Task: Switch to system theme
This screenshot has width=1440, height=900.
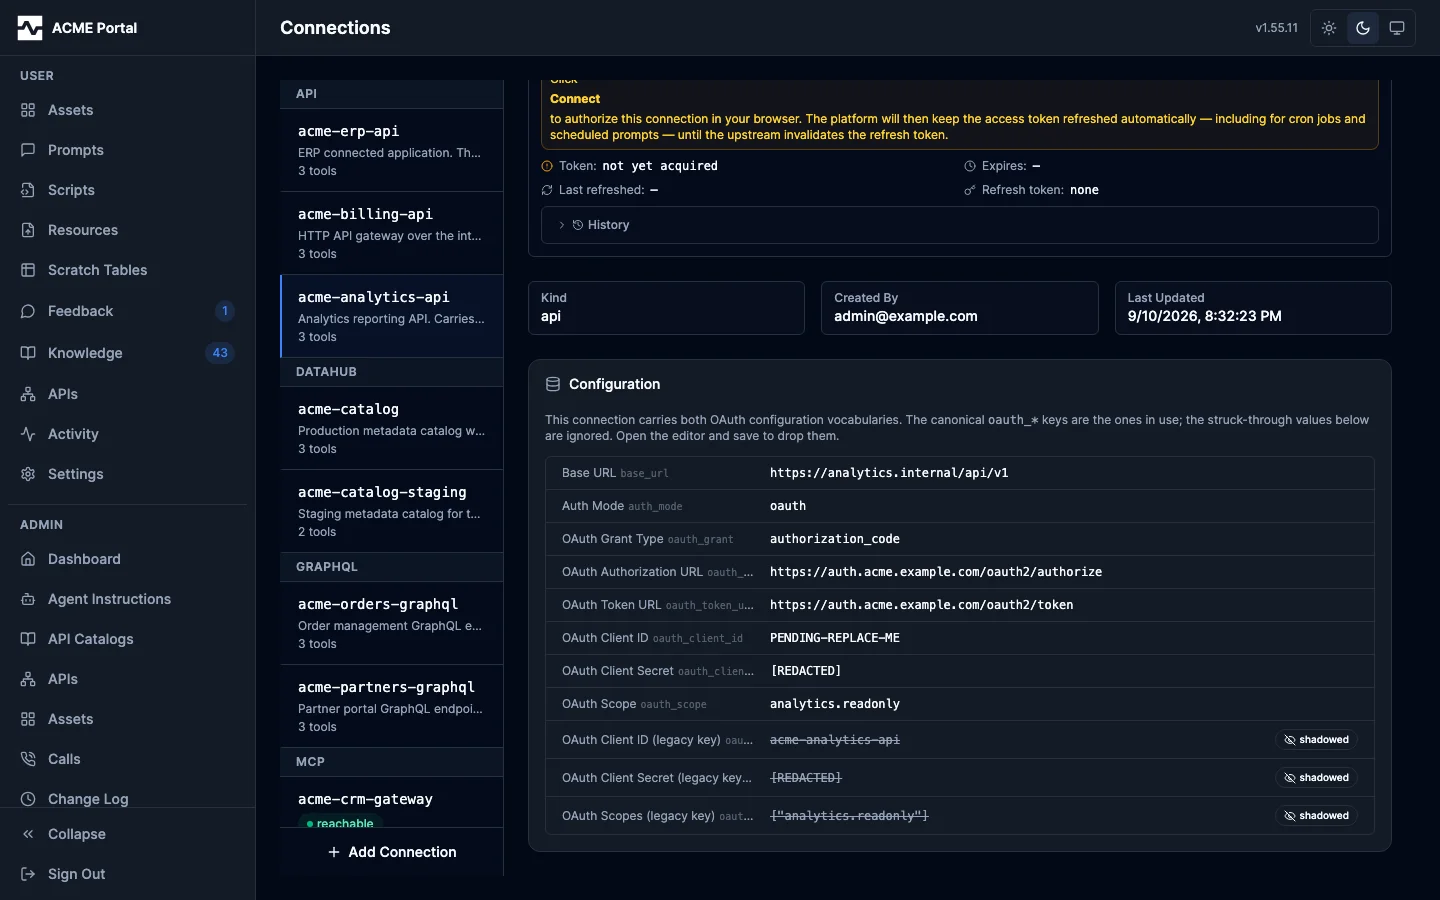Action: pyautogui.click(x=1397, y=28)
